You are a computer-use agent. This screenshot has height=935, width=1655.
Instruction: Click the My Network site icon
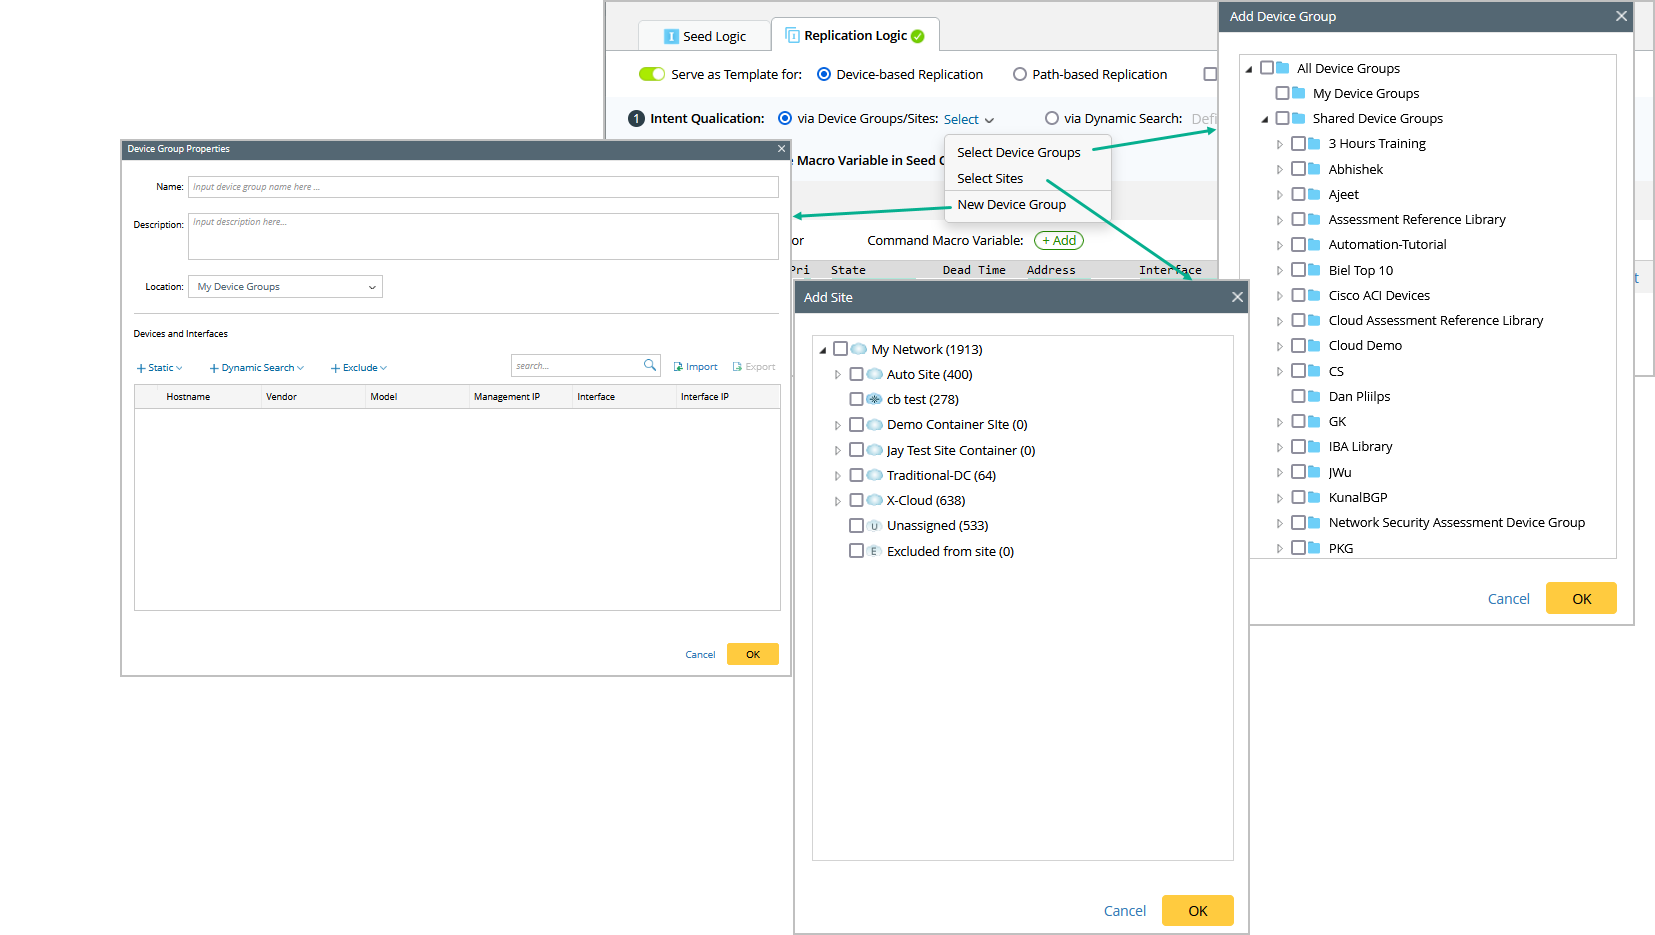click(x=859, y=349)
